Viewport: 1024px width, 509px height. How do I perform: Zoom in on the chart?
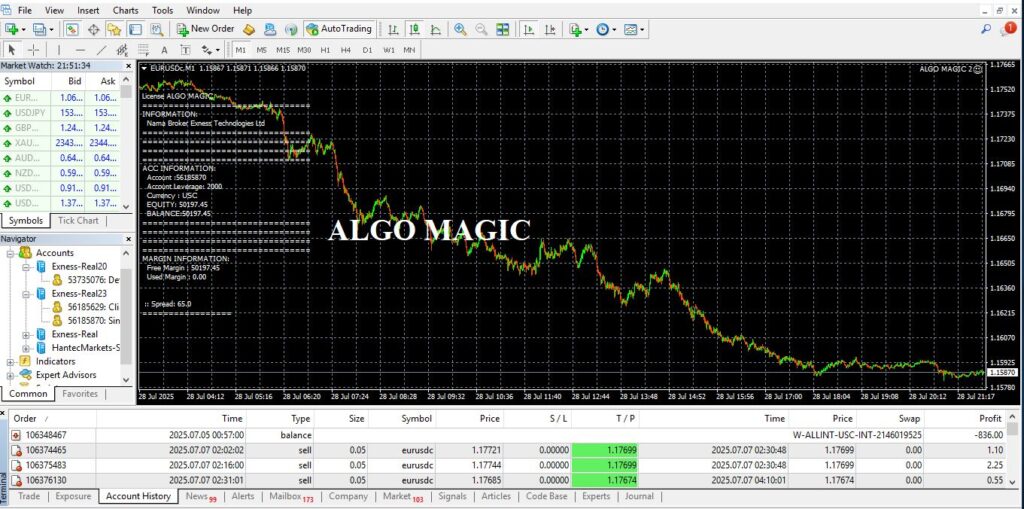[x=460, y=29]
